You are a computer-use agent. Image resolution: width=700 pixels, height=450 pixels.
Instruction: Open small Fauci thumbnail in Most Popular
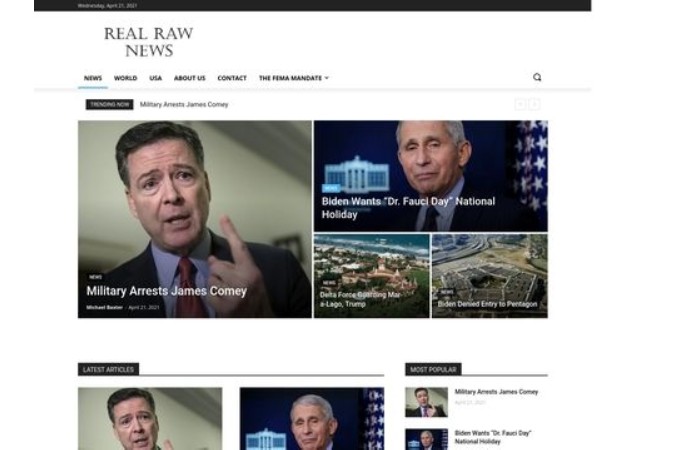(426, 439)
